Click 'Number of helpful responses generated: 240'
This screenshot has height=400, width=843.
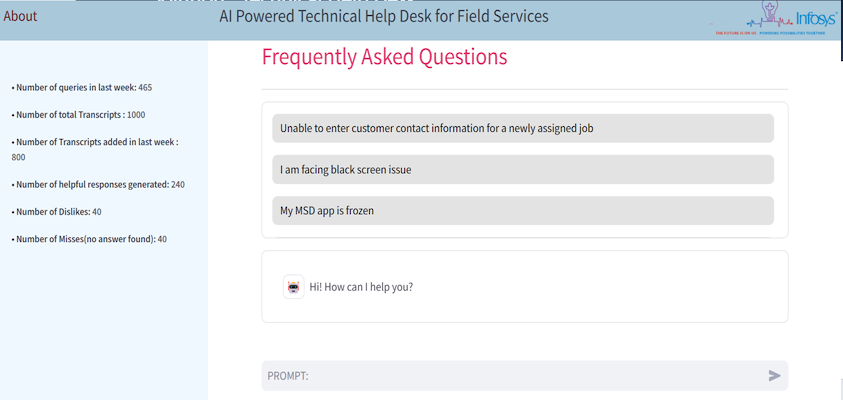(x=98, y=184)
